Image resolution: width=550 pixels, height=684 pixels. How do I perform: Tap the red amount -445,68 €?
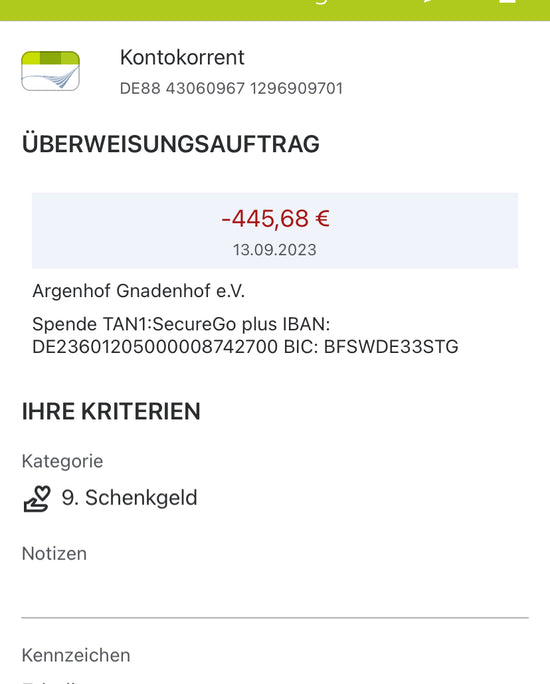pyautogui.click(x=275, y=218)
